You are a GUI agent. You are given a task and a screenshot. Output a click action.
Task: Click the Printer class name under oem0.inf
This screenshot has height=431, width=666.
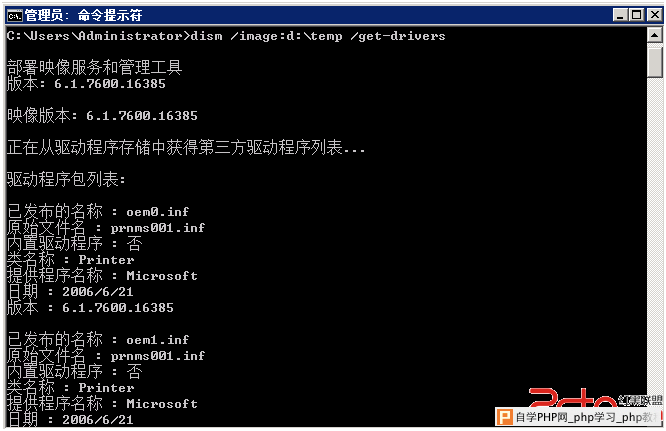[x=106, y=260]
